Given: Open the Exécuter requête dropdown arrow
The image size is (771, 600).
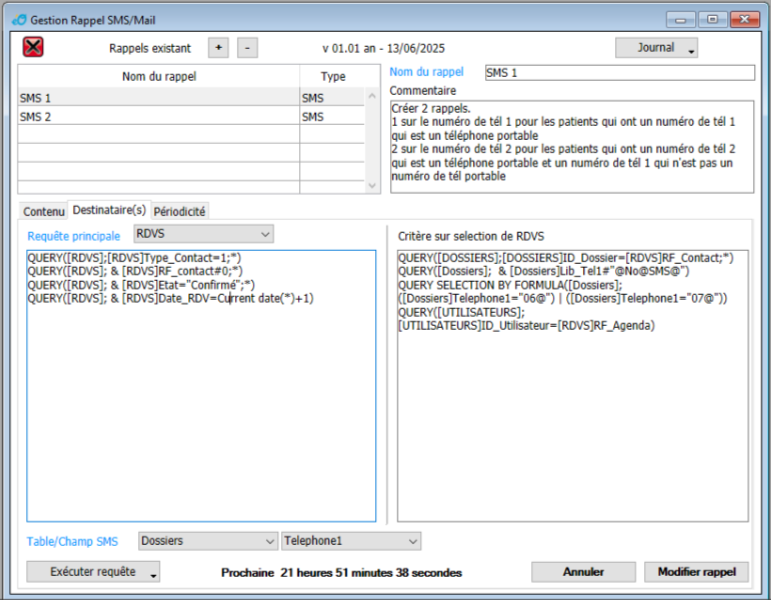Looking at the screenshot, I should coord(153,573).
